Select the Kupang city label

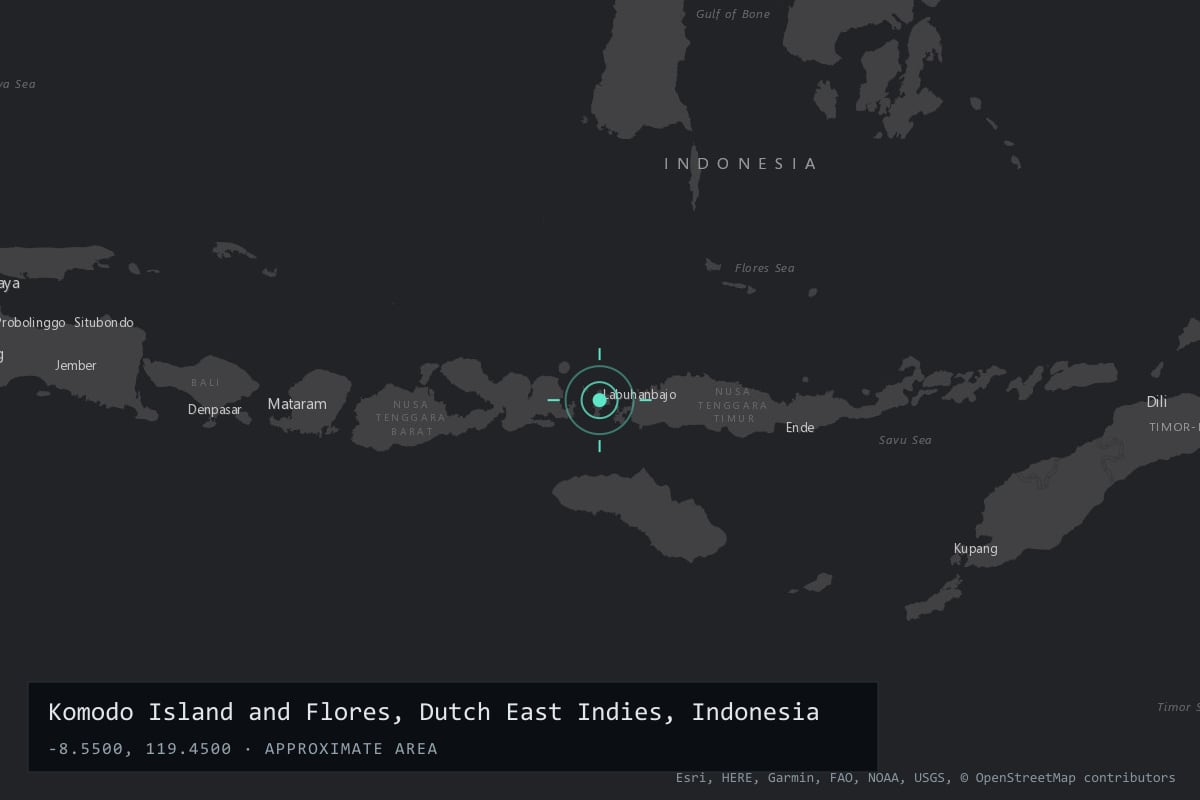pos(975,549)
